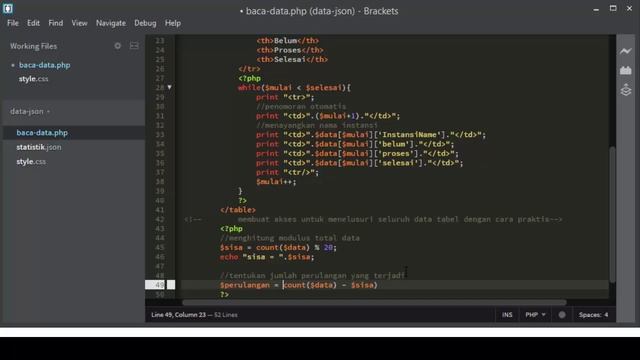Open the File menu
Viewport: 640px width, 360px height.
[x=13, y=23]
